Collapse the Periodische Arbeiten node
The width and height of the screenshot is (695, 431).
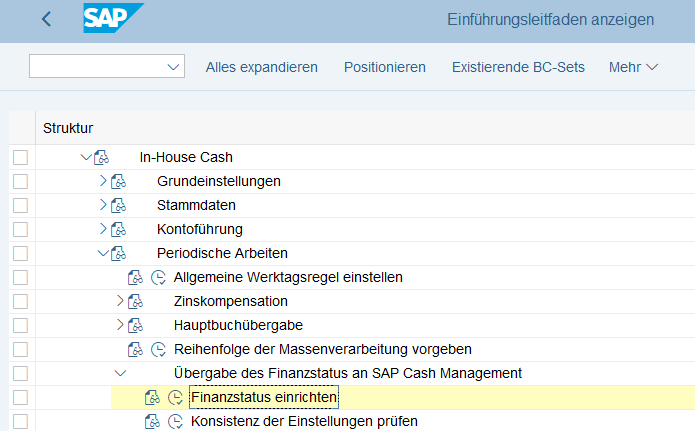pyautogui.click(x=102, y=253)
